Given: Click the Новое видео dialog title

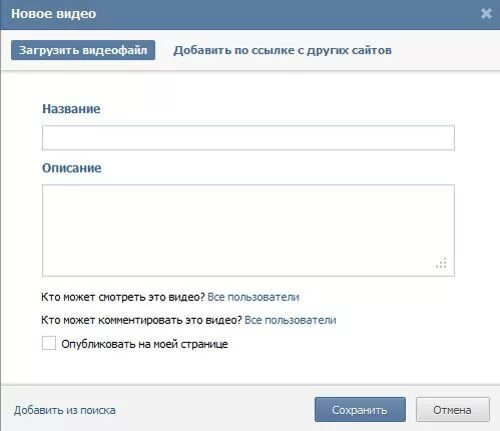Looking at the screenshot, I should 53,14.
